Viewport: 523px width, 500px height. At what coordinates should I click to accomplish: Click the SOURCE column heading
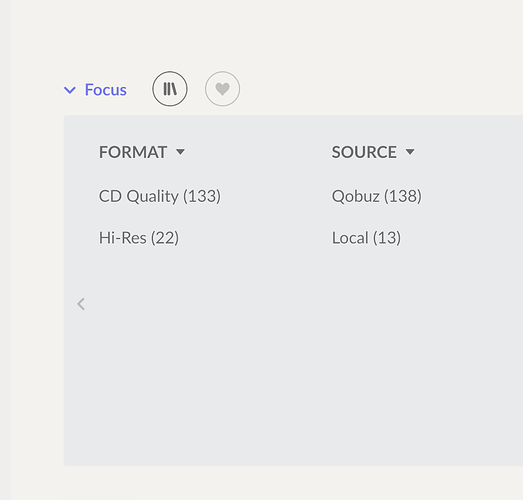pos(364,152)
